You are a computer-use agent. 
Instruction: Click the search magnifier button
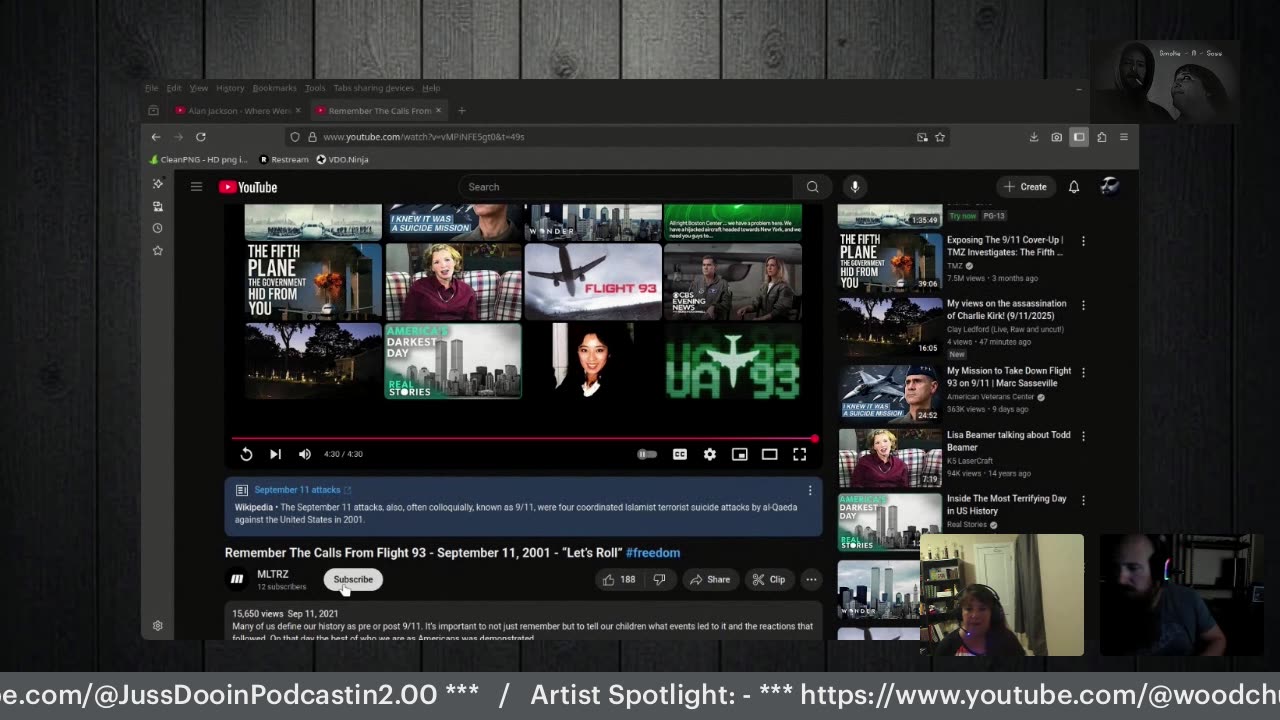(813, 187)
